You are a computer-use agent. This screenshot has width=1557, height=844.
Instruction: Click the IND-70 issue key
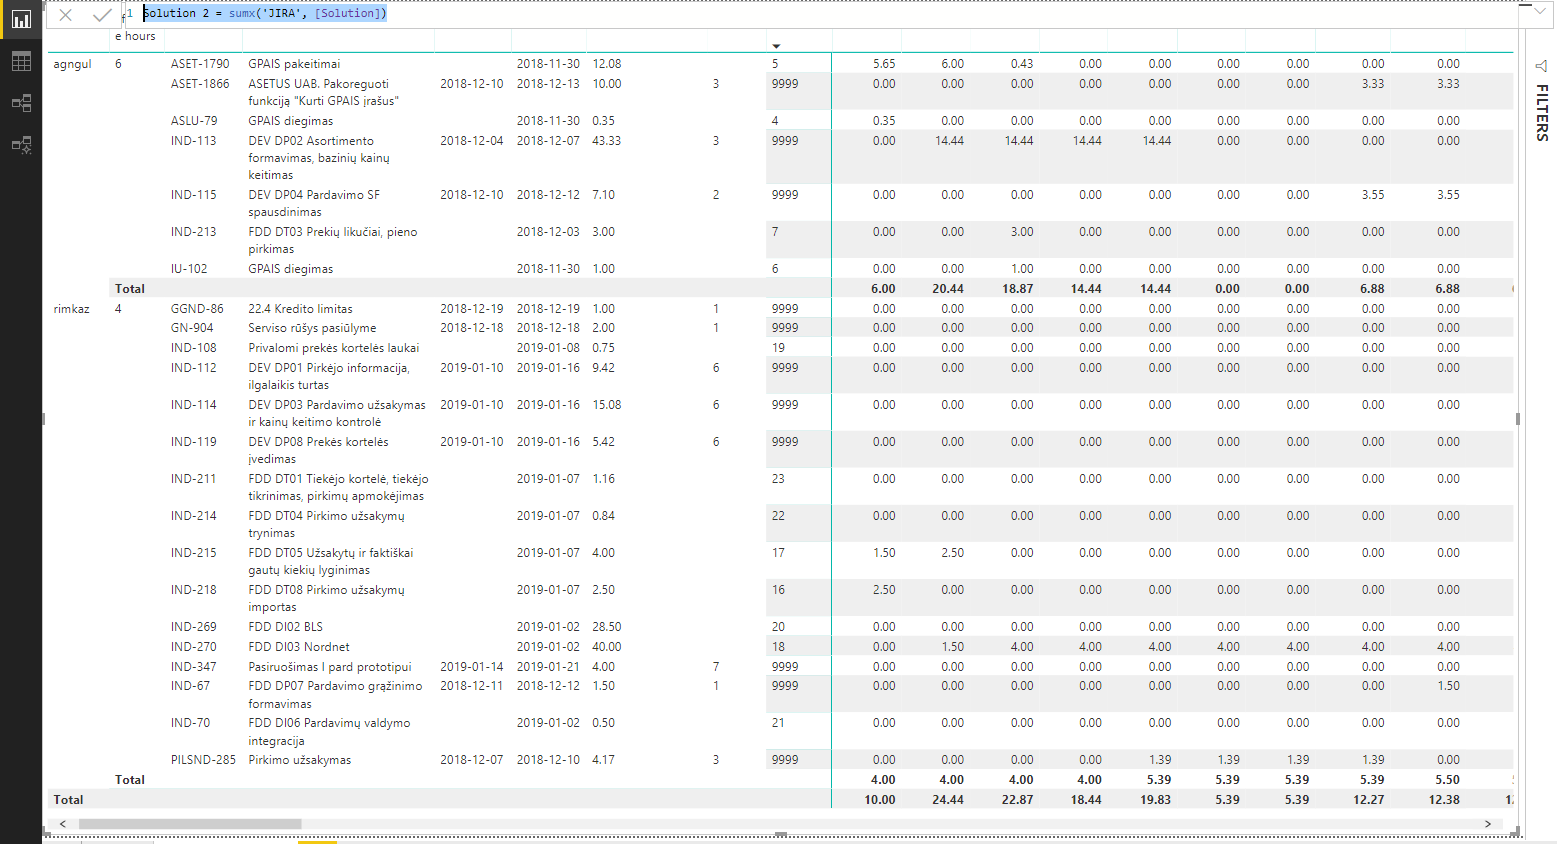190,723
